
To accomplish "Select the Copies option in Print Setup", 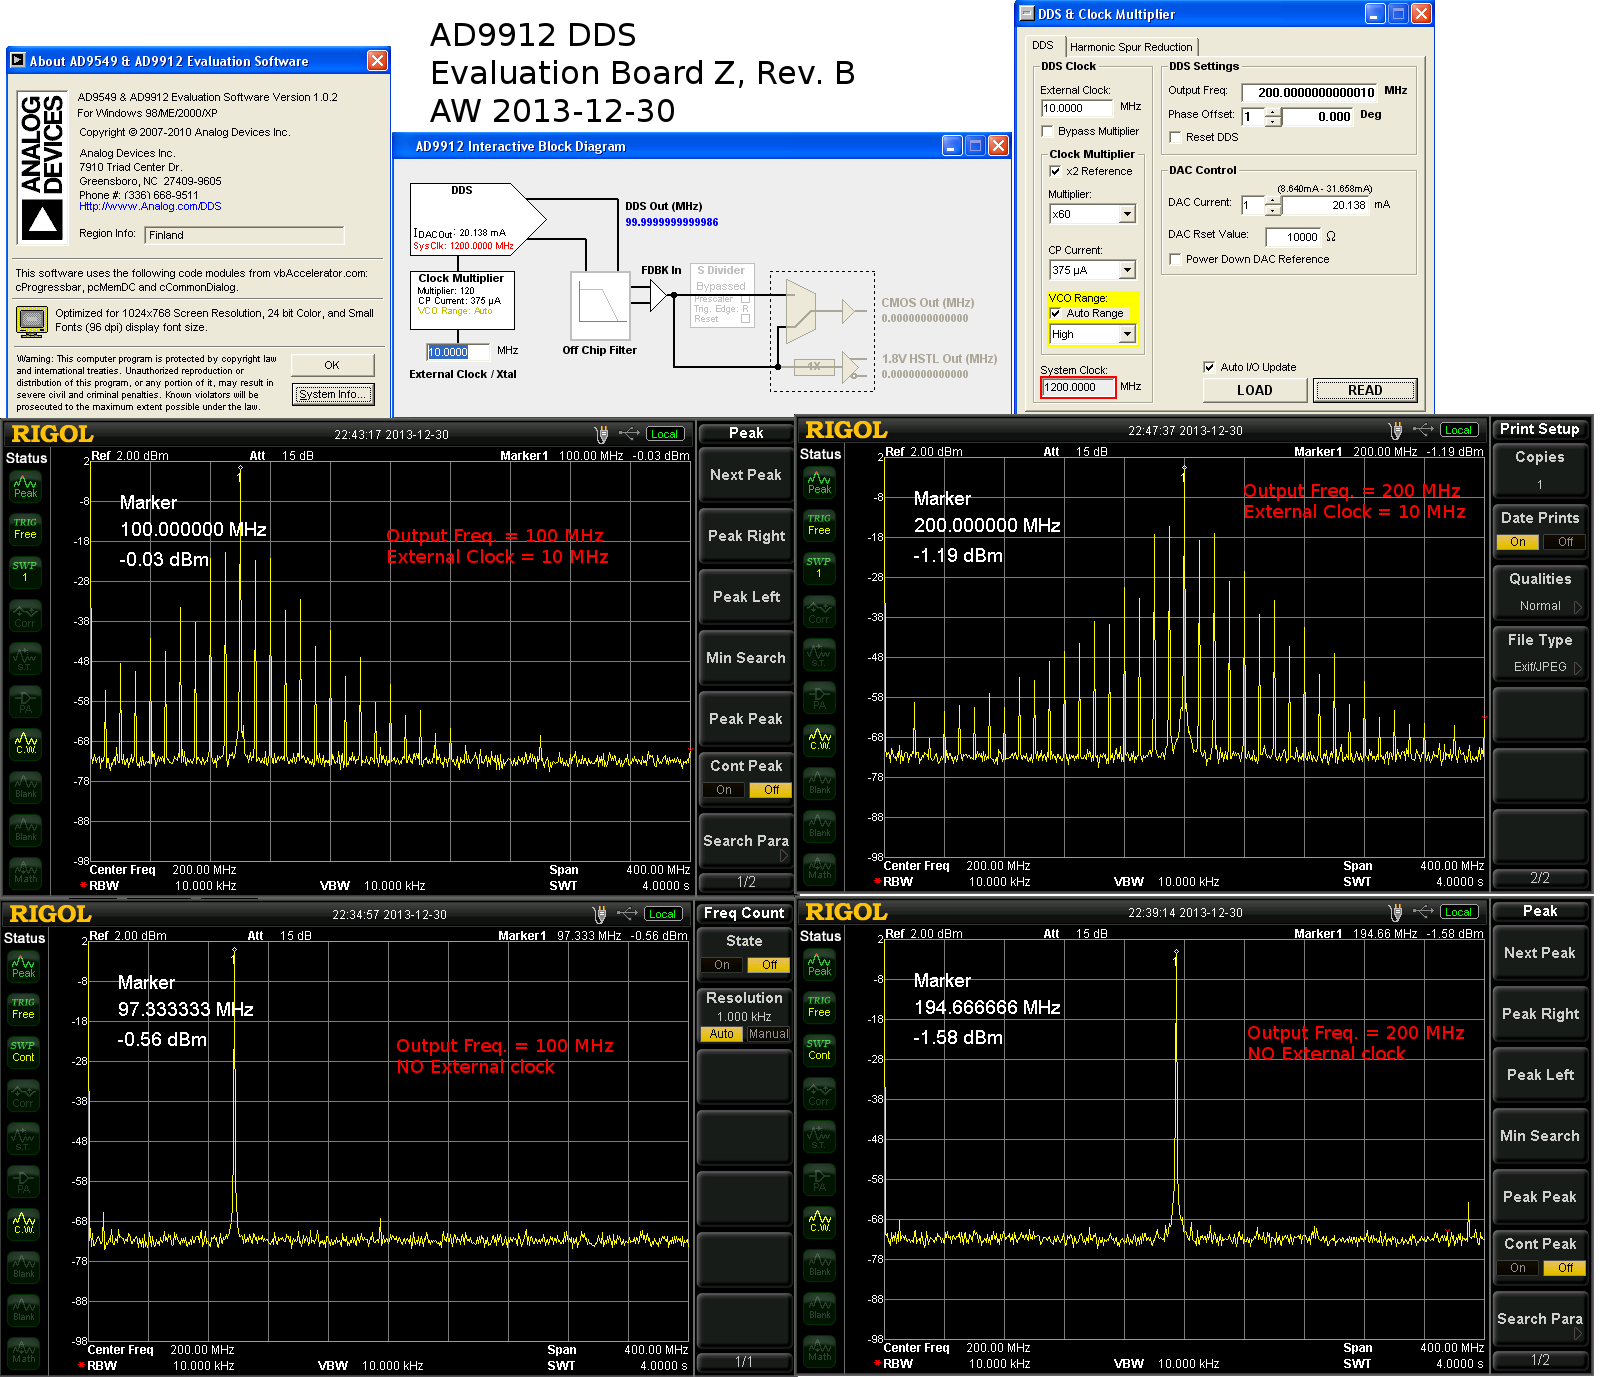I will click(x=1540, y=470).
